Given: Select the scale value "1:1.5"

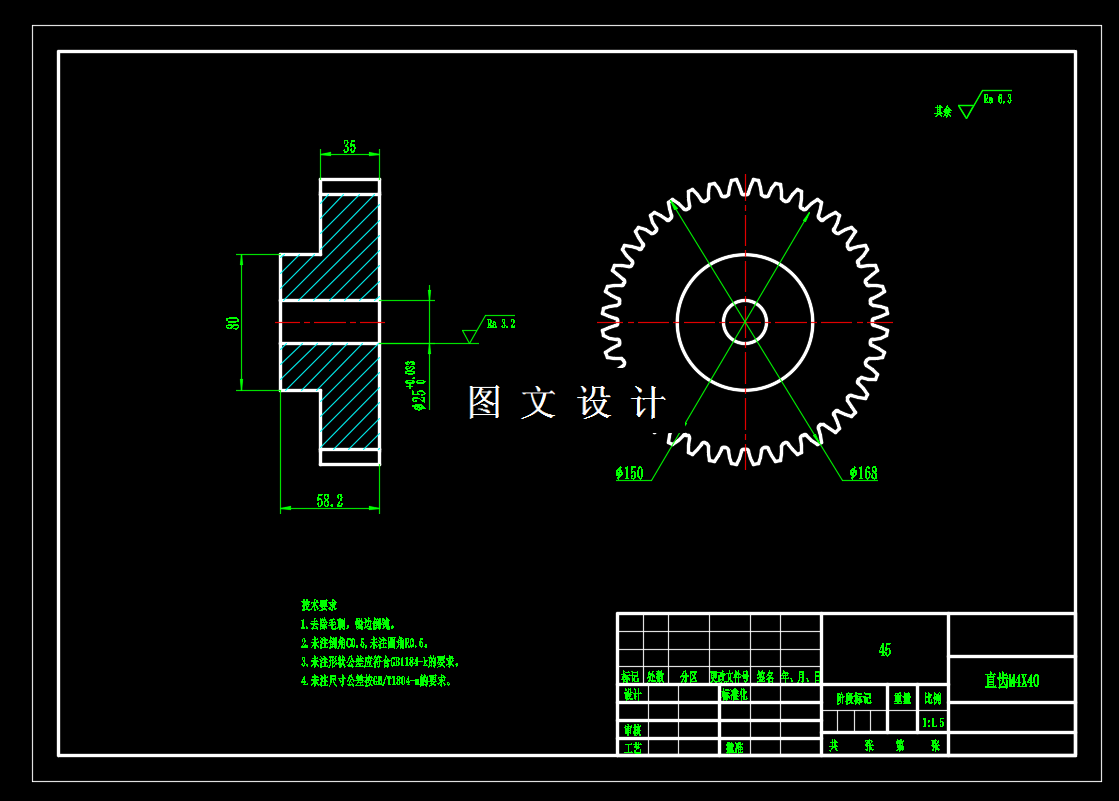Looking at the screenshot, I should (933, 722).
